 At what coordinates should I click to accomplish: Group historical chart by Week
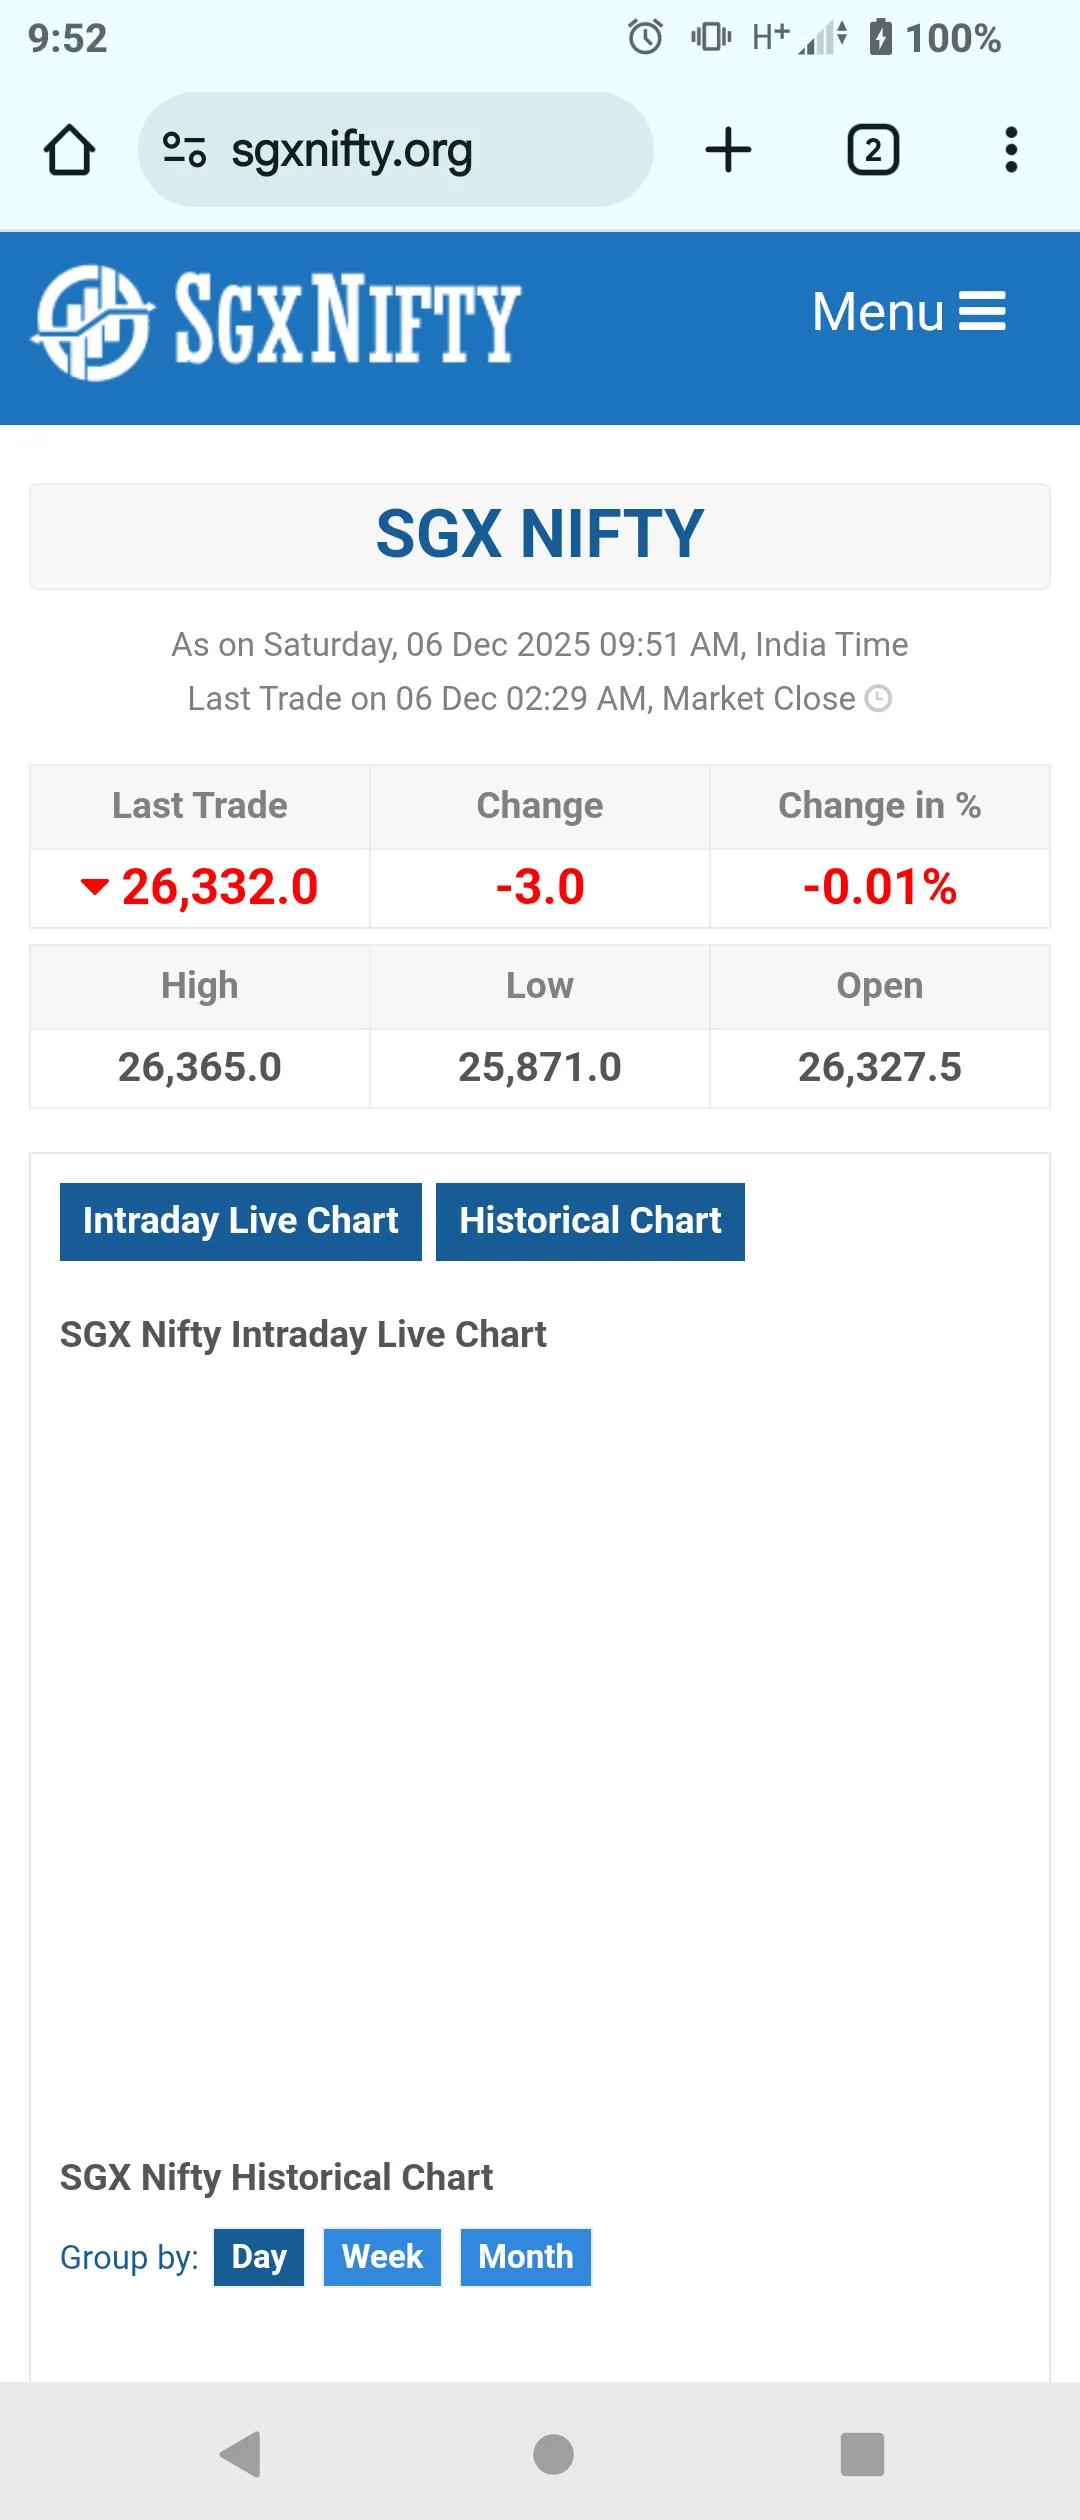click(382, 2257)
